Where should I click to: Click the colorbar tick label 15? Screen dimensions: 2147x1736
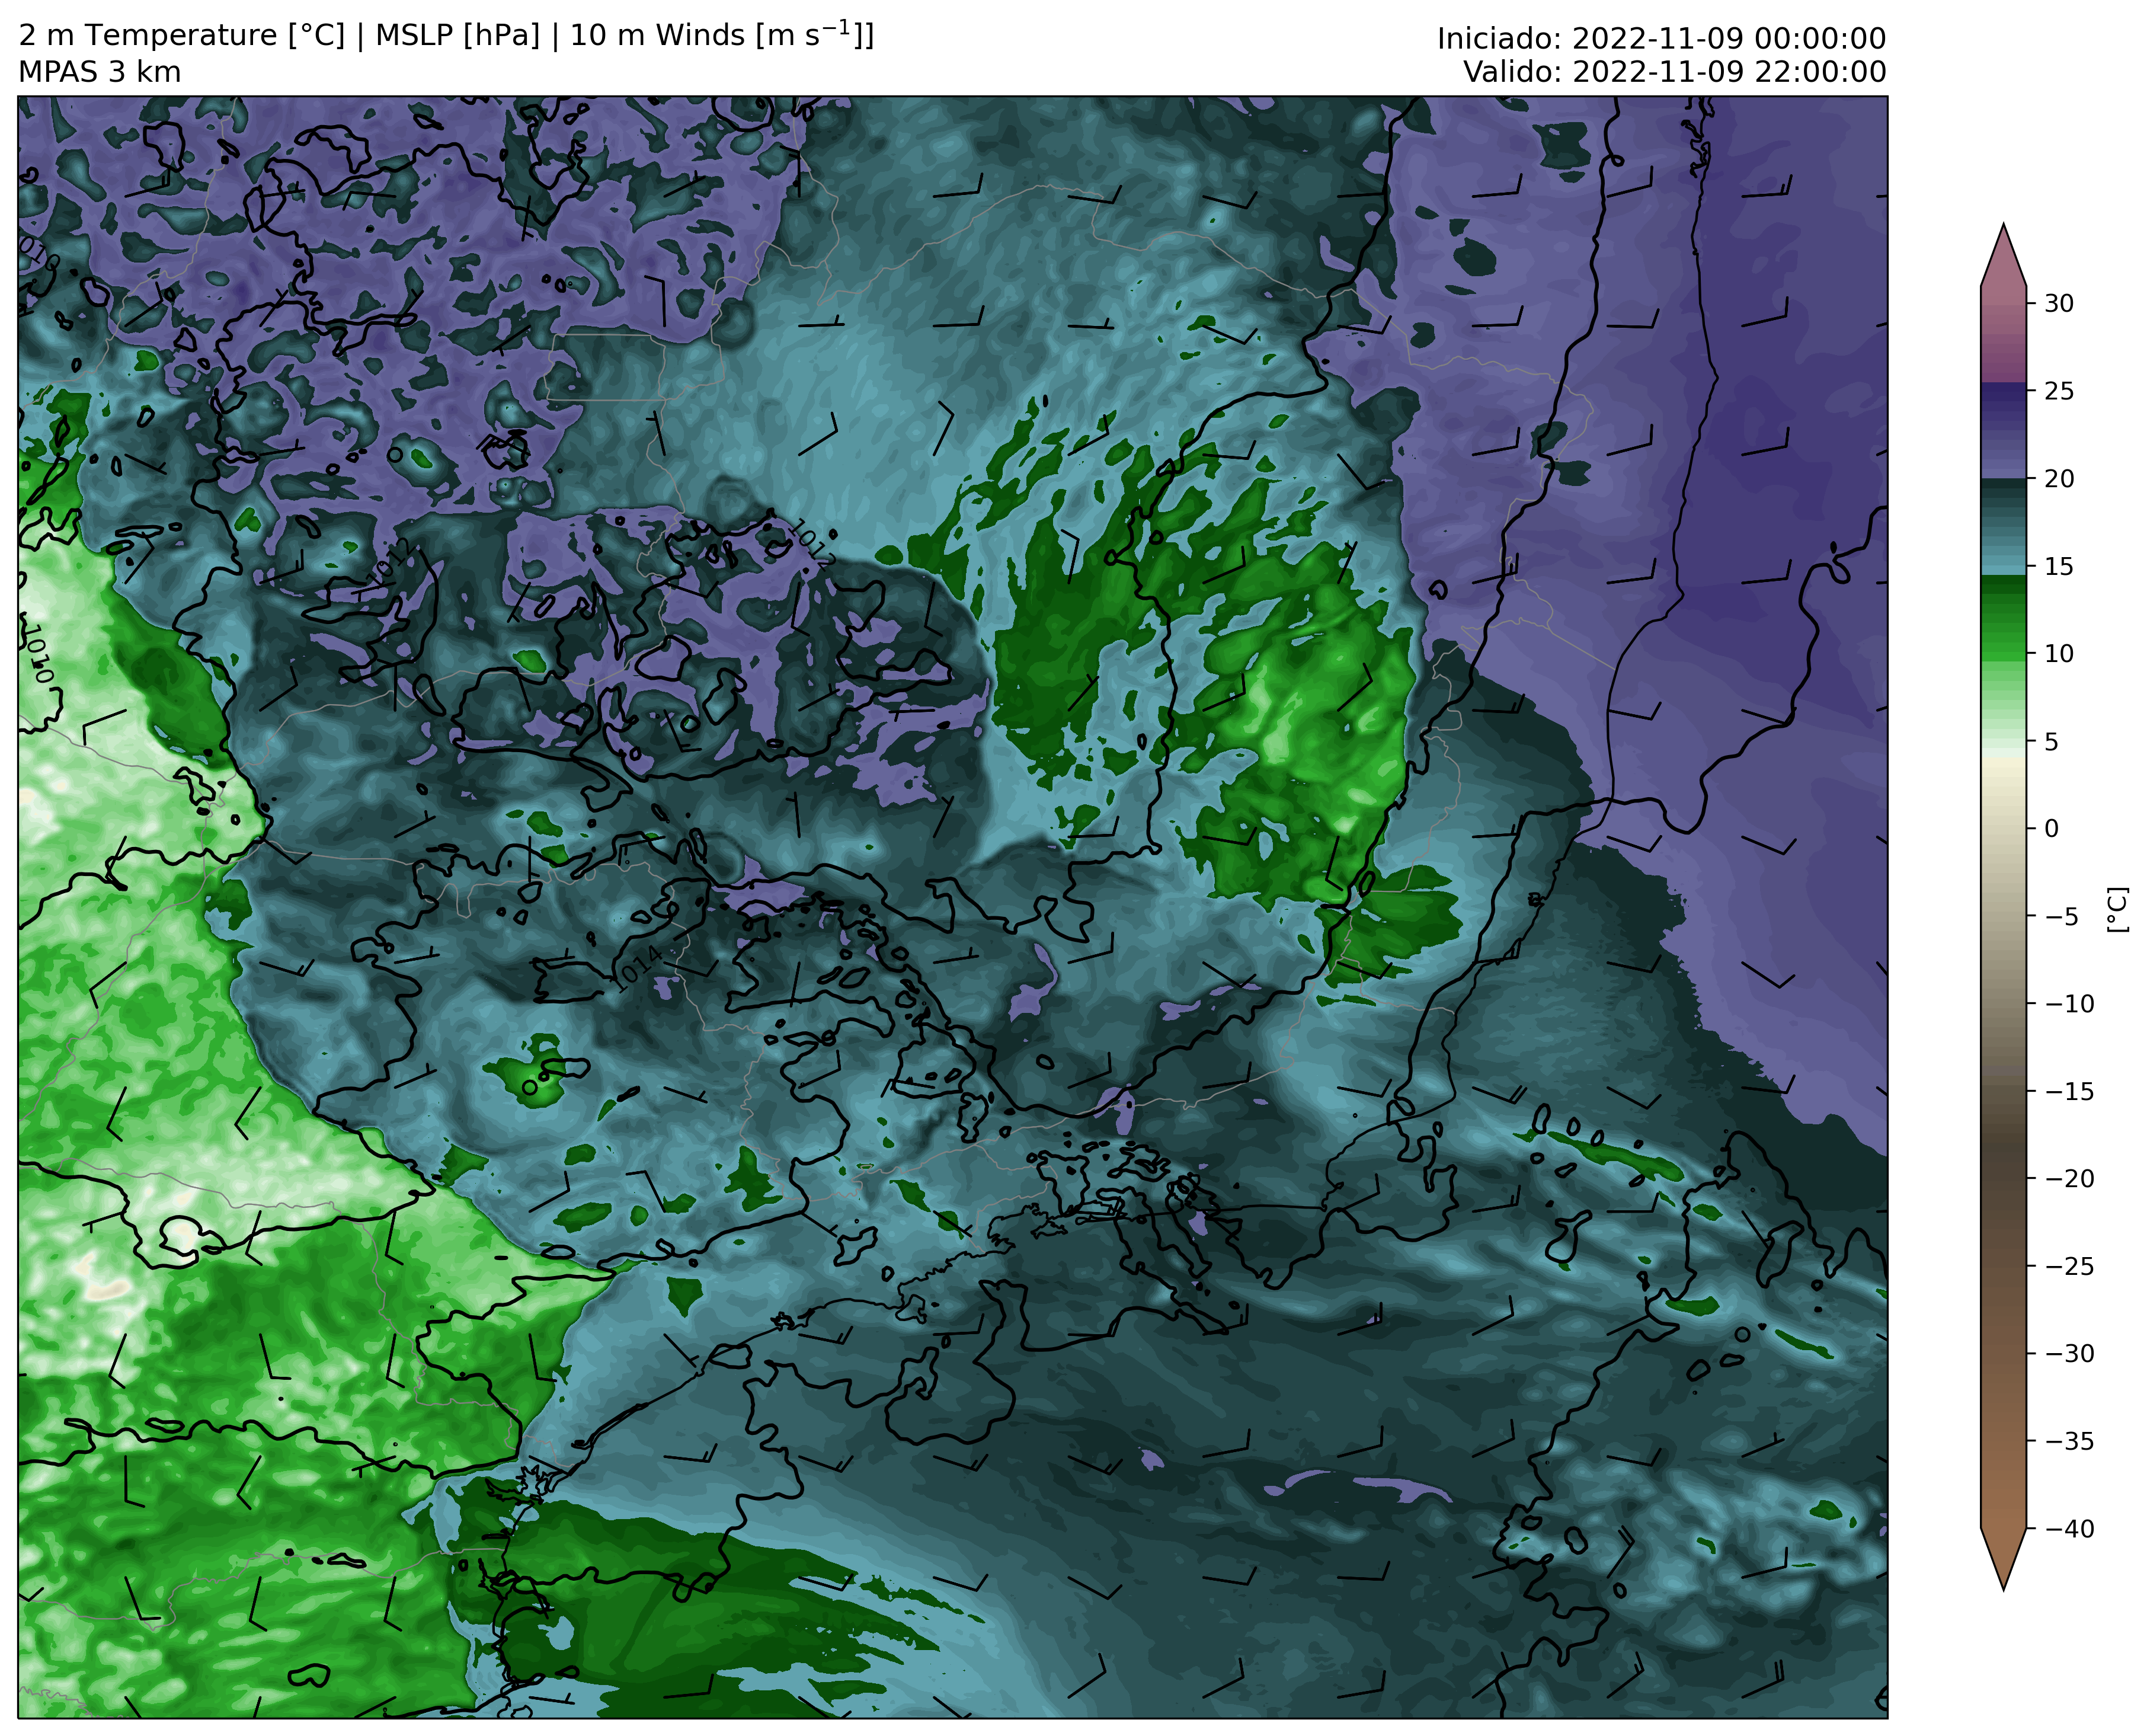tap(2059, 566)
